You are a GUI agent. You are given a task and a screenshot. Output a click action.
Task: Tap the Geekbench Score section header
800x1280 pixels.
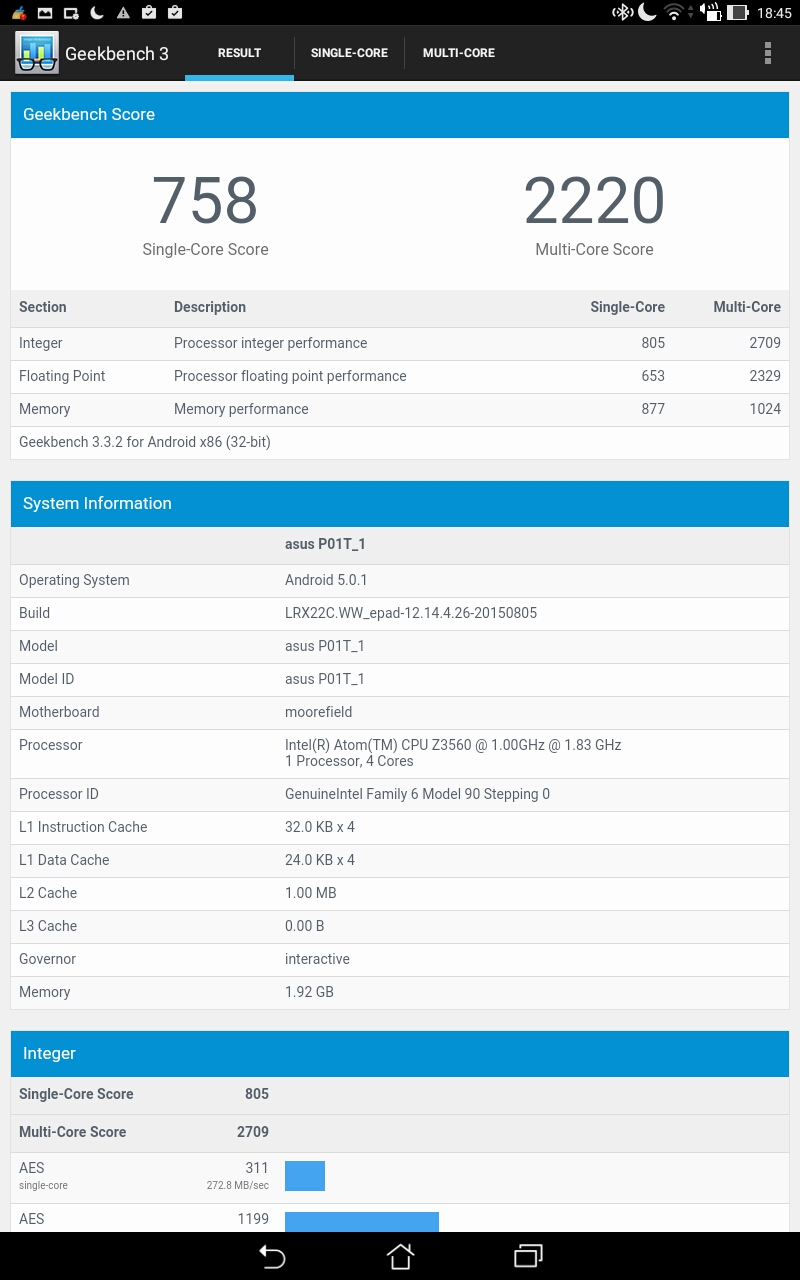click(x=400, y=115)
